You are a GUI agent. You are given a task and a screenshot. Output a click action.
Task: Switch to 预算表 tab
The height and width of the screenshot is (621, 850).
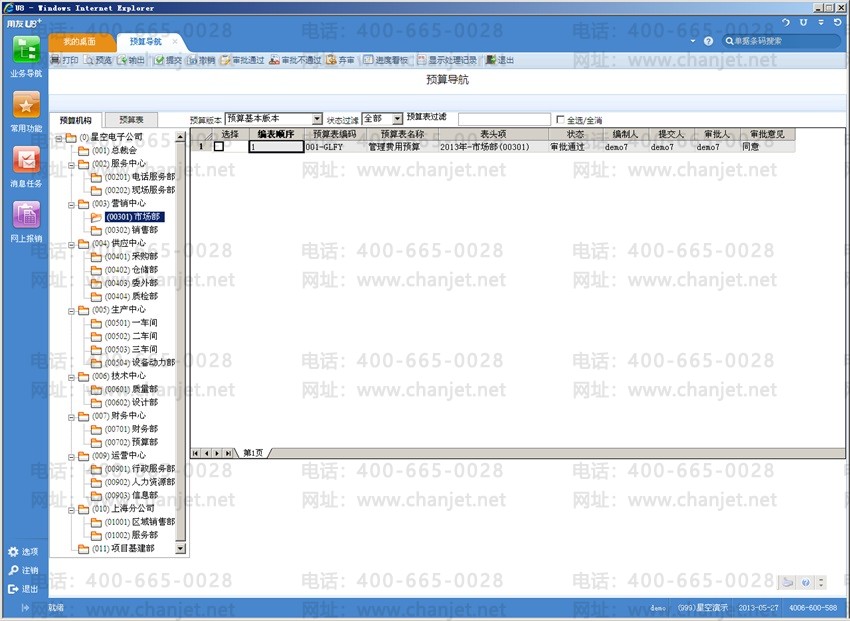131,120
